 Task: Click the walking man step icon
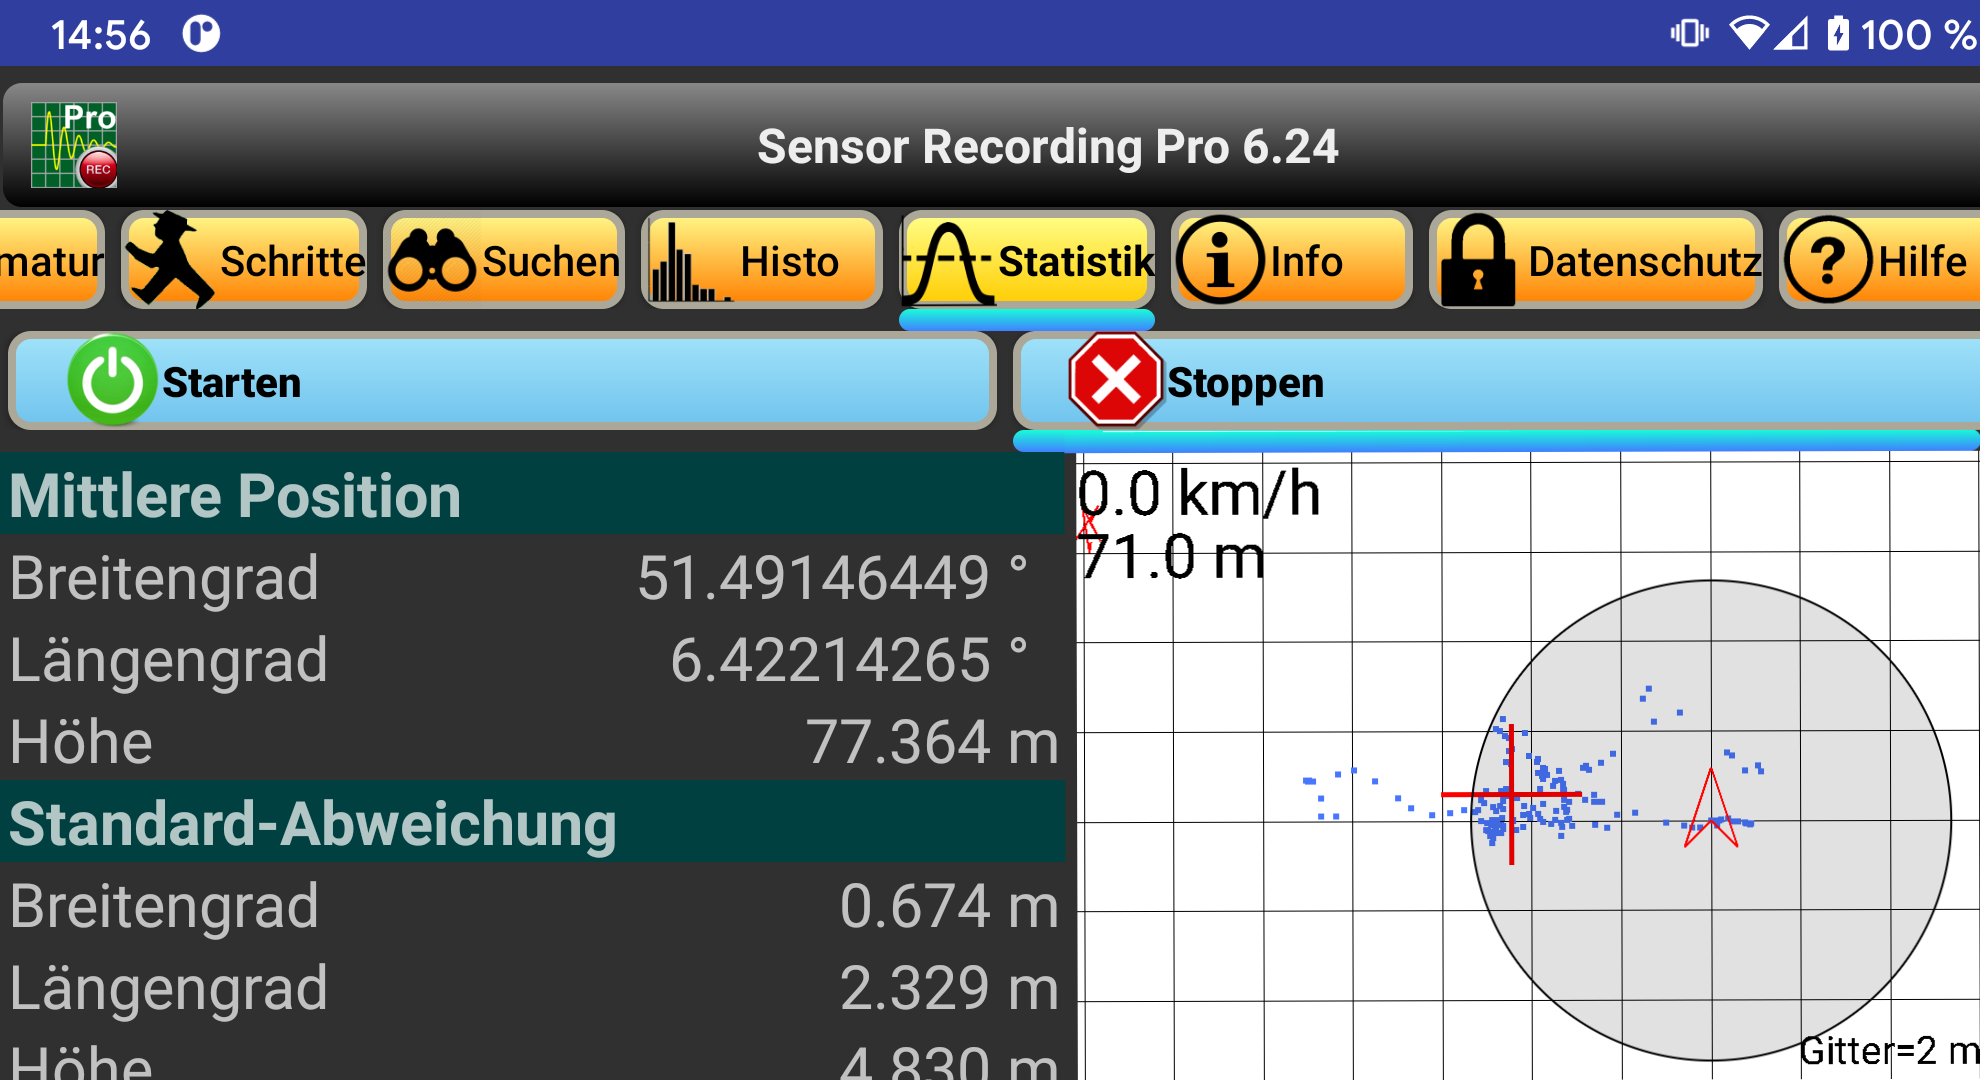tap(170, 259)
